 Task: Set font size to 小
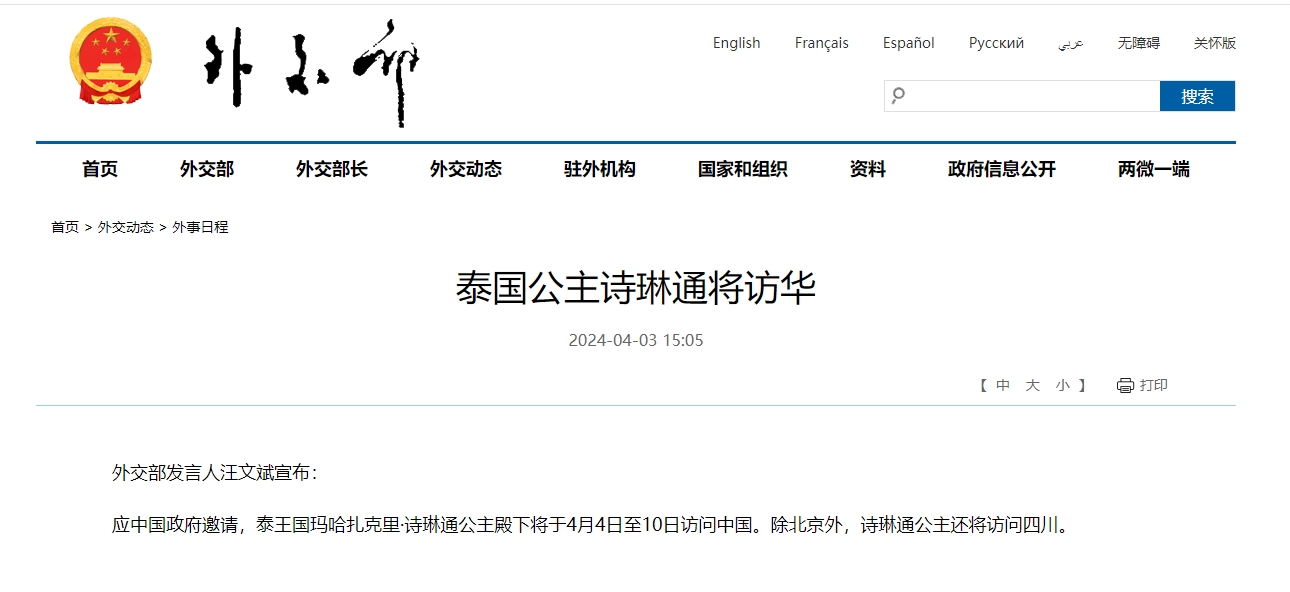[1062, 386]
